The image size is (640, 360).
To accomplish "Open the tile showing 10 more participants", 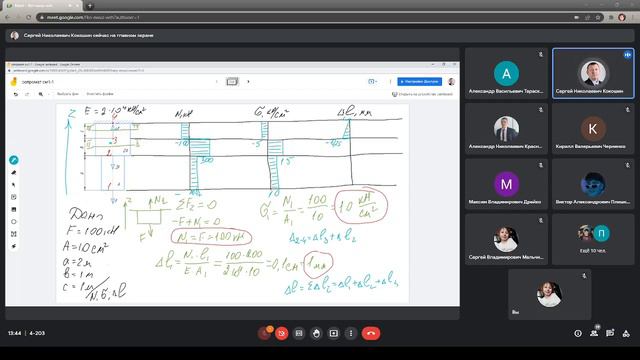I will 593,240.
